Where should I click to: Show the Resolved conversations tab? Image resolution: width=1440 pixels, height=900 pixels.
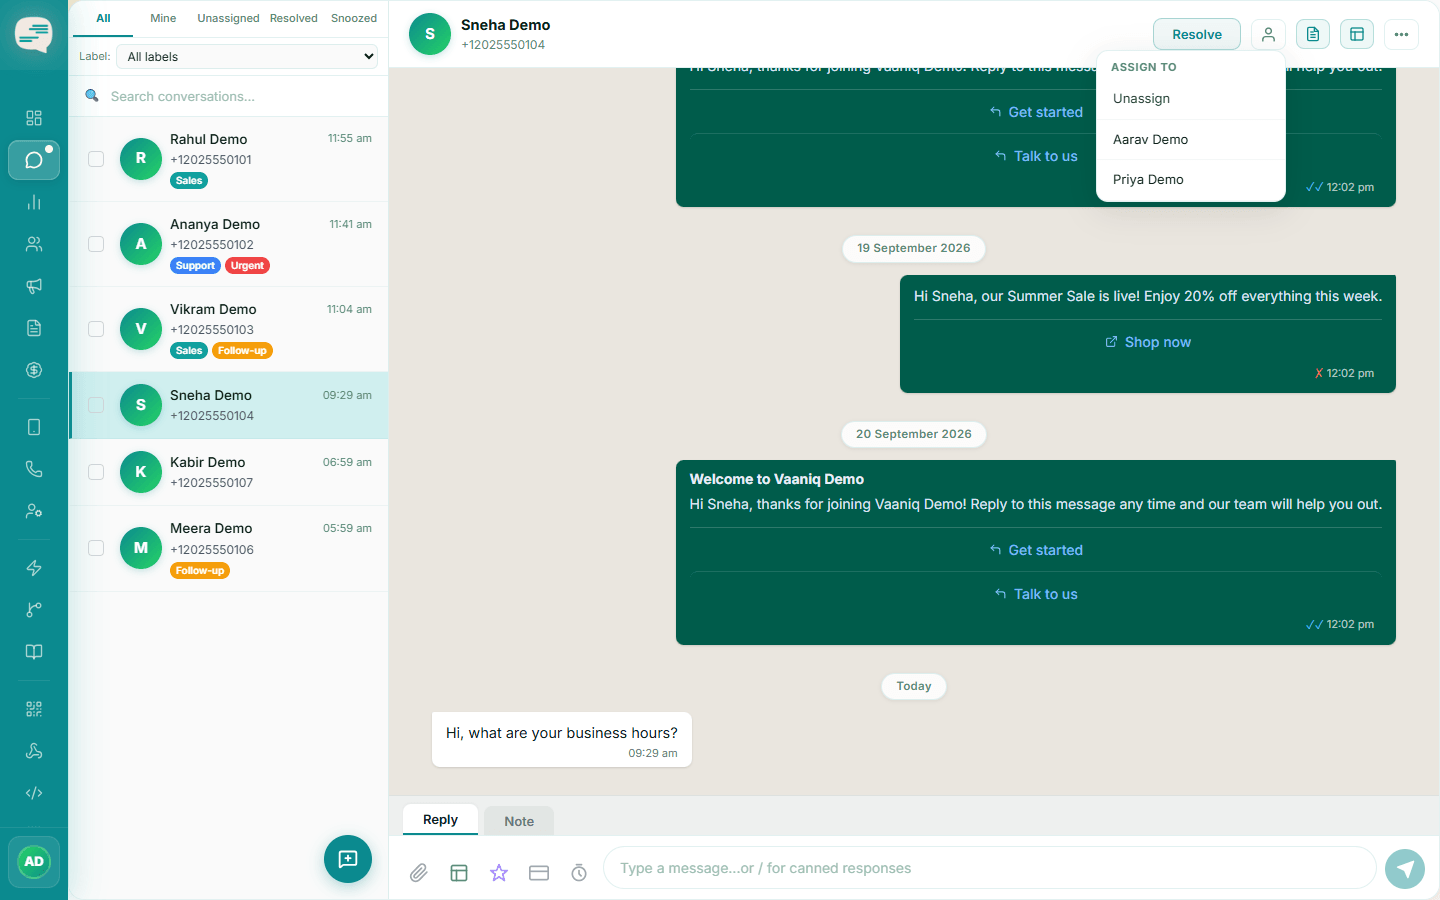294,18
